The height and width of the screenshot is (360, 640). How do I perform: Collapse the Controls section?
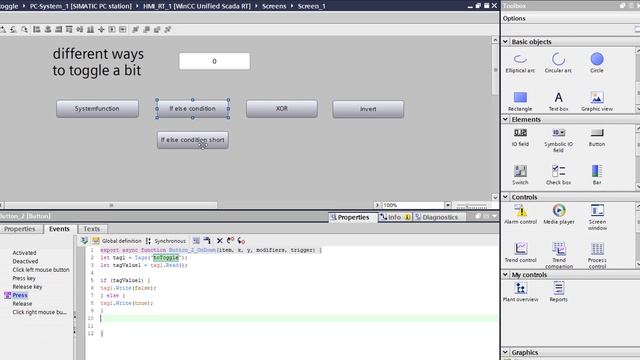pos(505,197)
